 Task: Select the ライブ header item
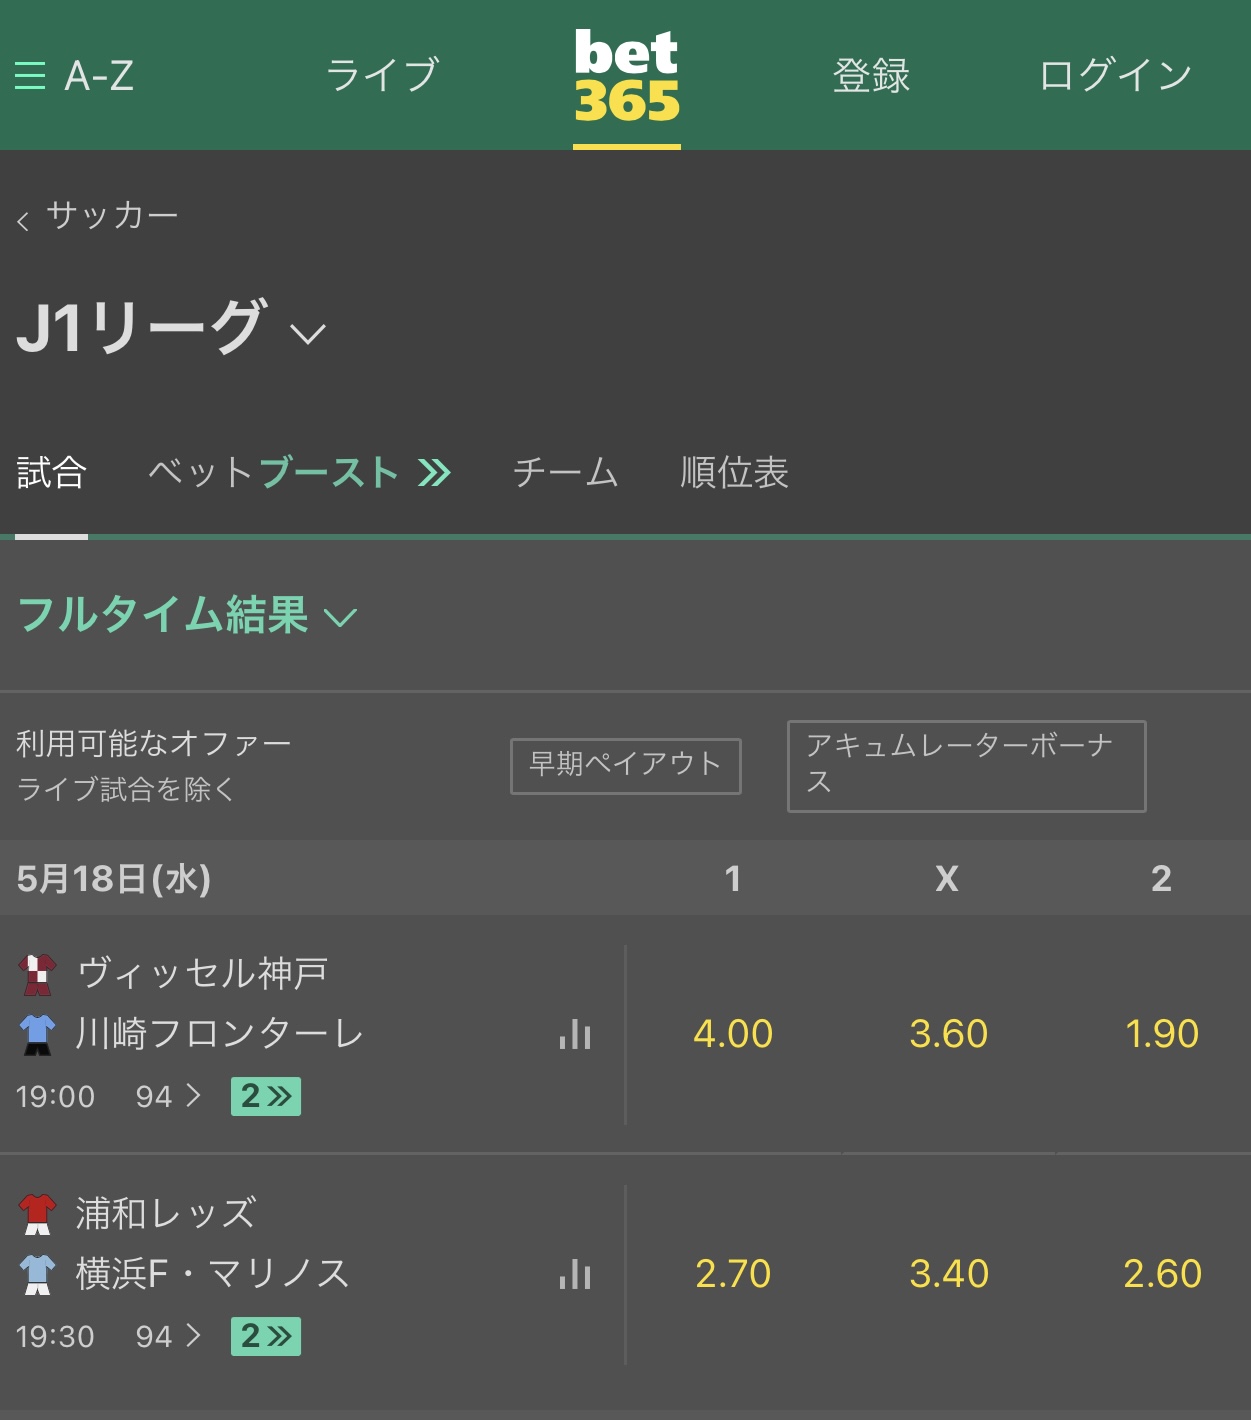[382, 76]
